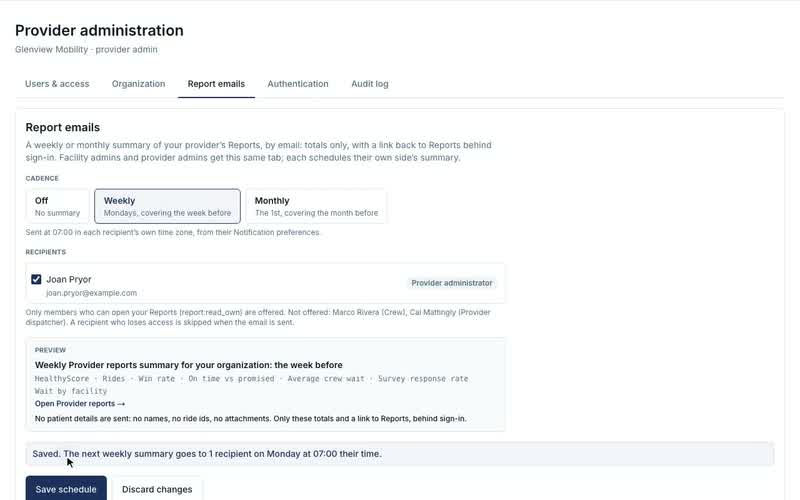Choose the Weekly cadence option
Image resolution: width=800 pixels, height=500 pixels.
(x=167, y=206)
